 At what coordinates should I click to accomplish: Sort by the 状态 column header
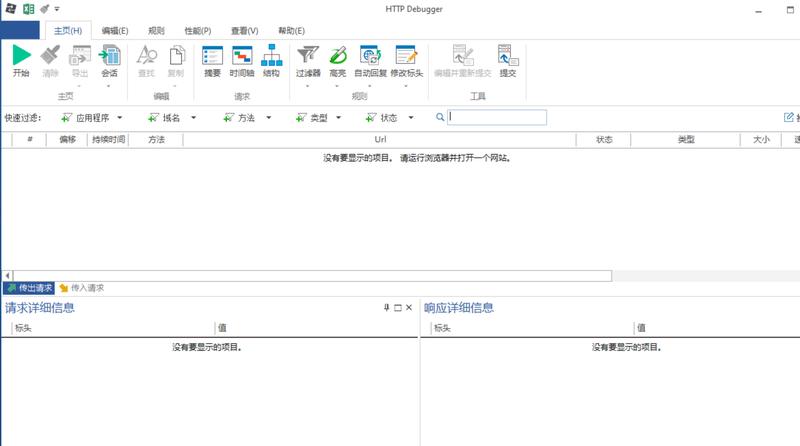(x=604, y=139)
